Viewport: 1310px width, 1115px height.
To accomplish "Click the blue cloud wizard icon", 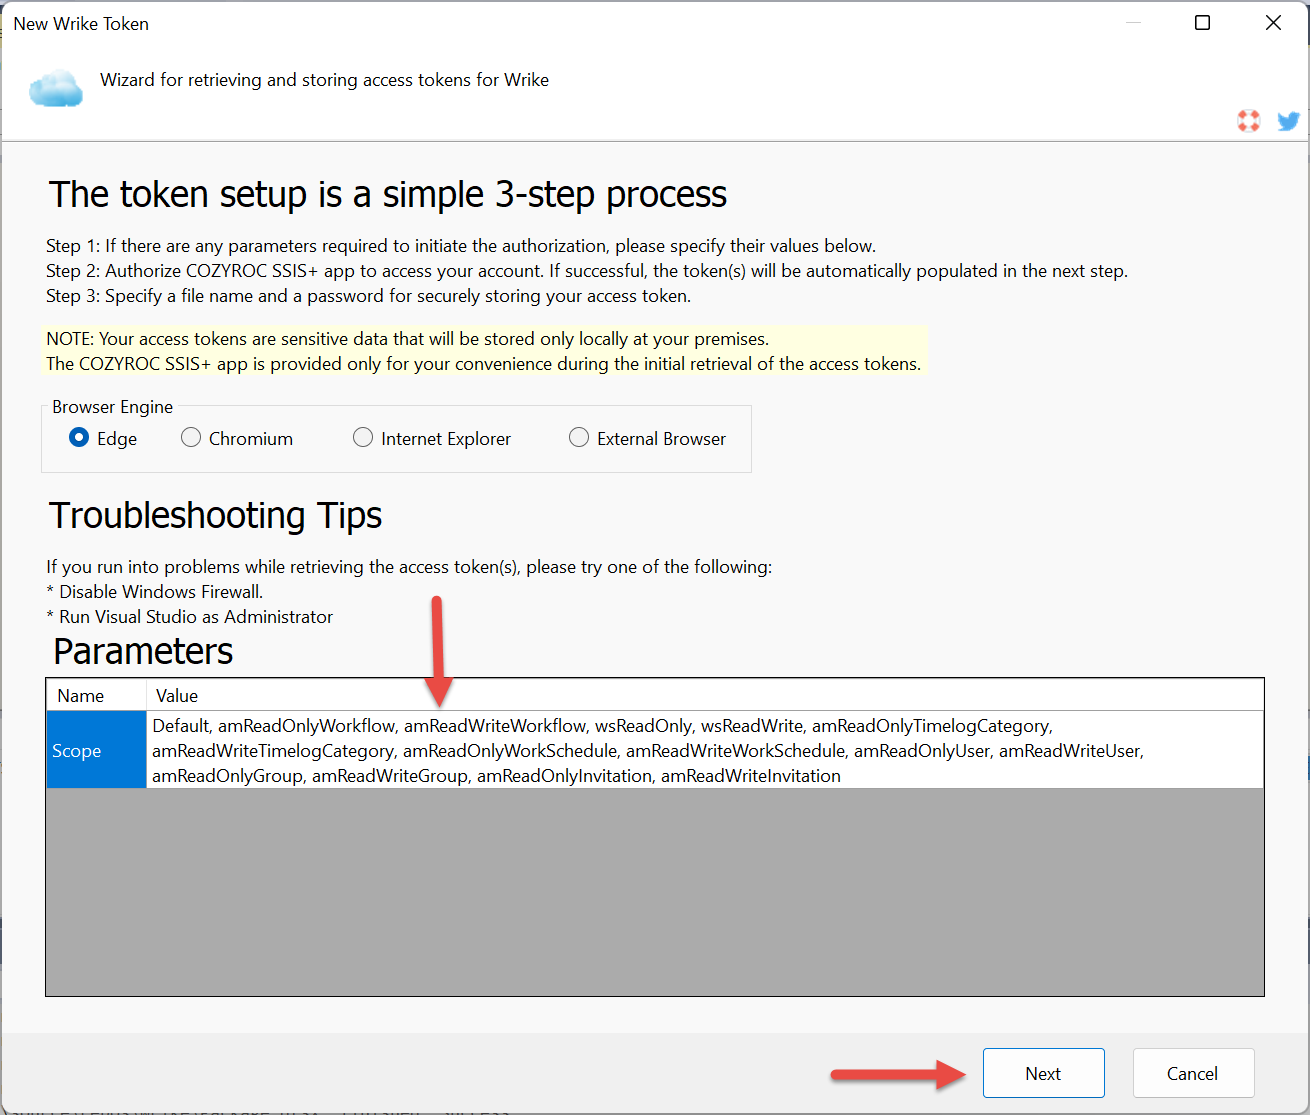I will (x=56, y=89).
